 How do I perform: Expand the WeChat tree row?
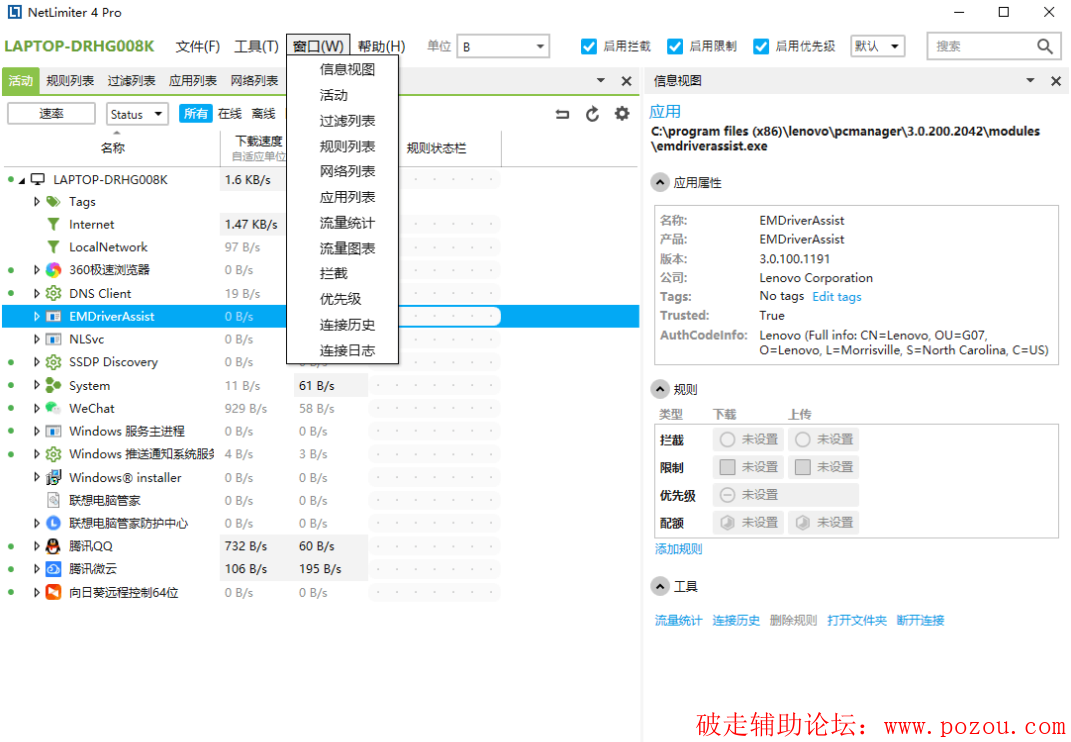point(36,408)
